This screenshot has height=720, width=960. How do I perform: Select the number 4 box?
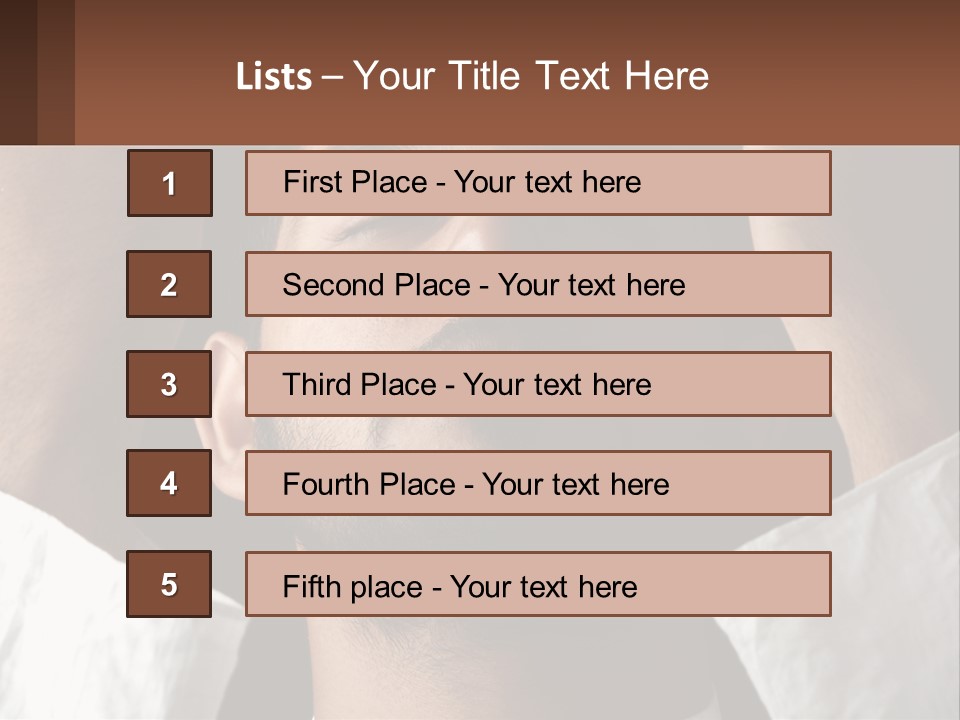(x=169, y=483)
